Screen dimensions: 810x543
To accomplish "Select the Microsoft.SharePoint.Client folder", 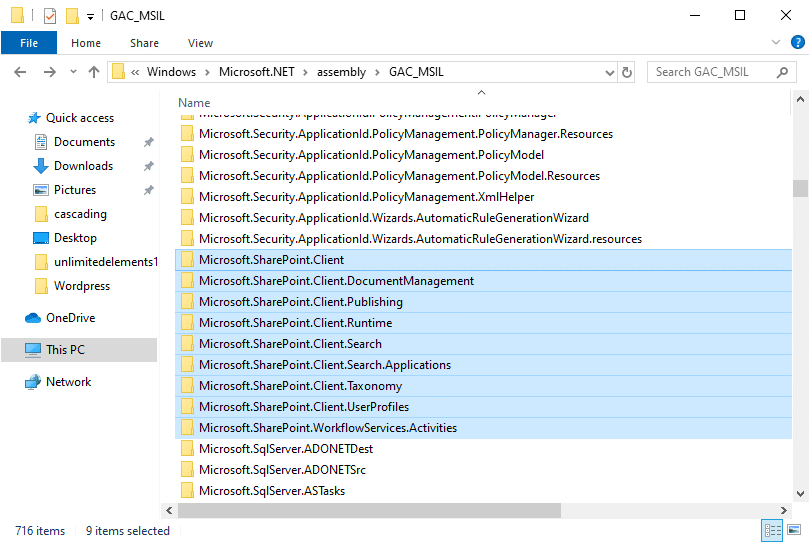I will pyautogui.click(x=484, y=260).
